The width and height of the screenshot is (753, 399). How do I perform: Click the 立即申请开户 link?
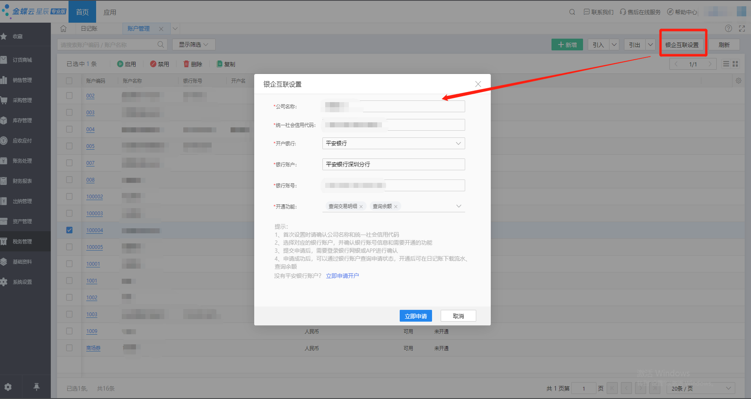point(342,276)
